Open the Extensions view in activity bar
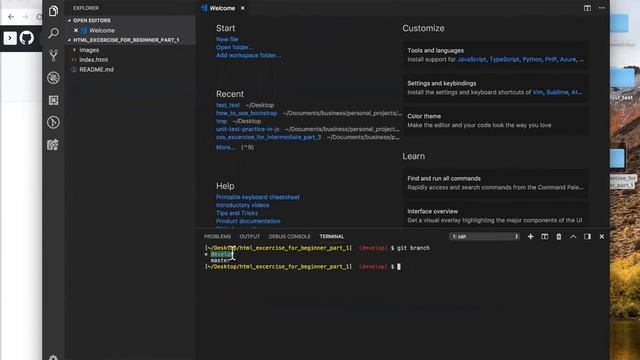This screenshot has width=640, height=360. (x=53, y=100)
